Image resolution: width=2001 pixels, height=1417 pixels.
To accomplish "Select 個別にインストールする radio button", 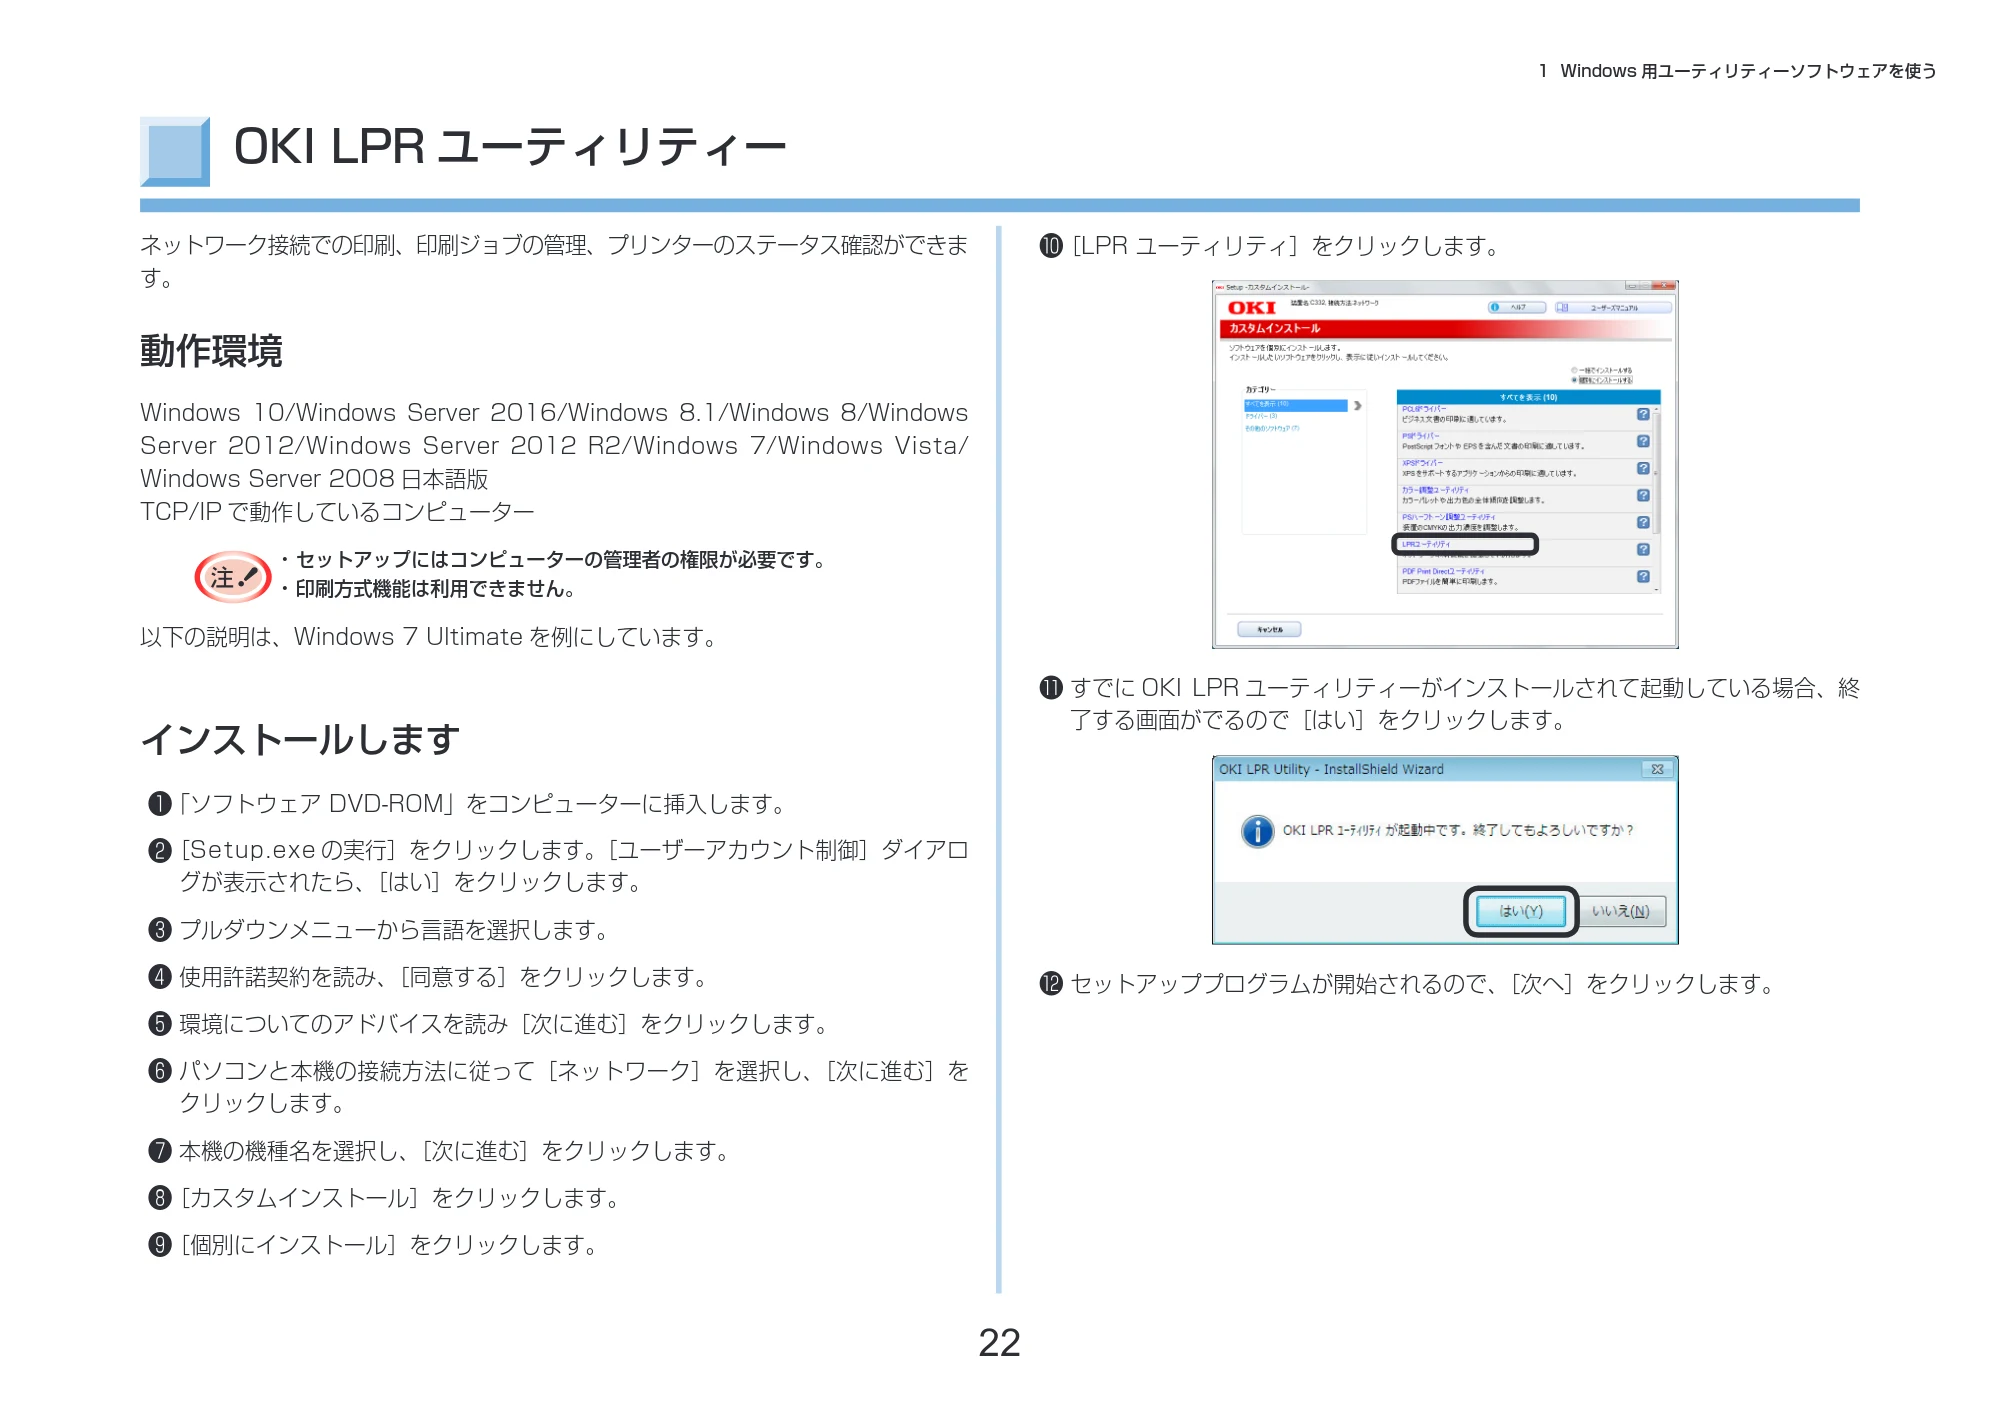I will click(1574, 380).
